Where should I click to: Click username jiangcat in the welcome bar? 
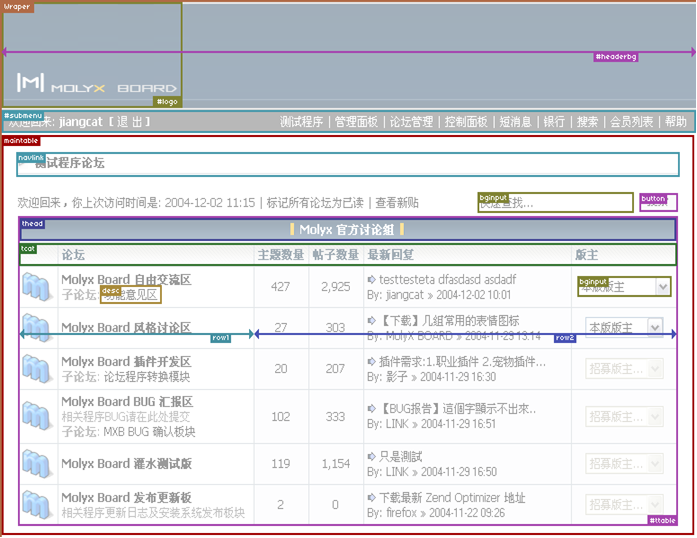point(81,122)
